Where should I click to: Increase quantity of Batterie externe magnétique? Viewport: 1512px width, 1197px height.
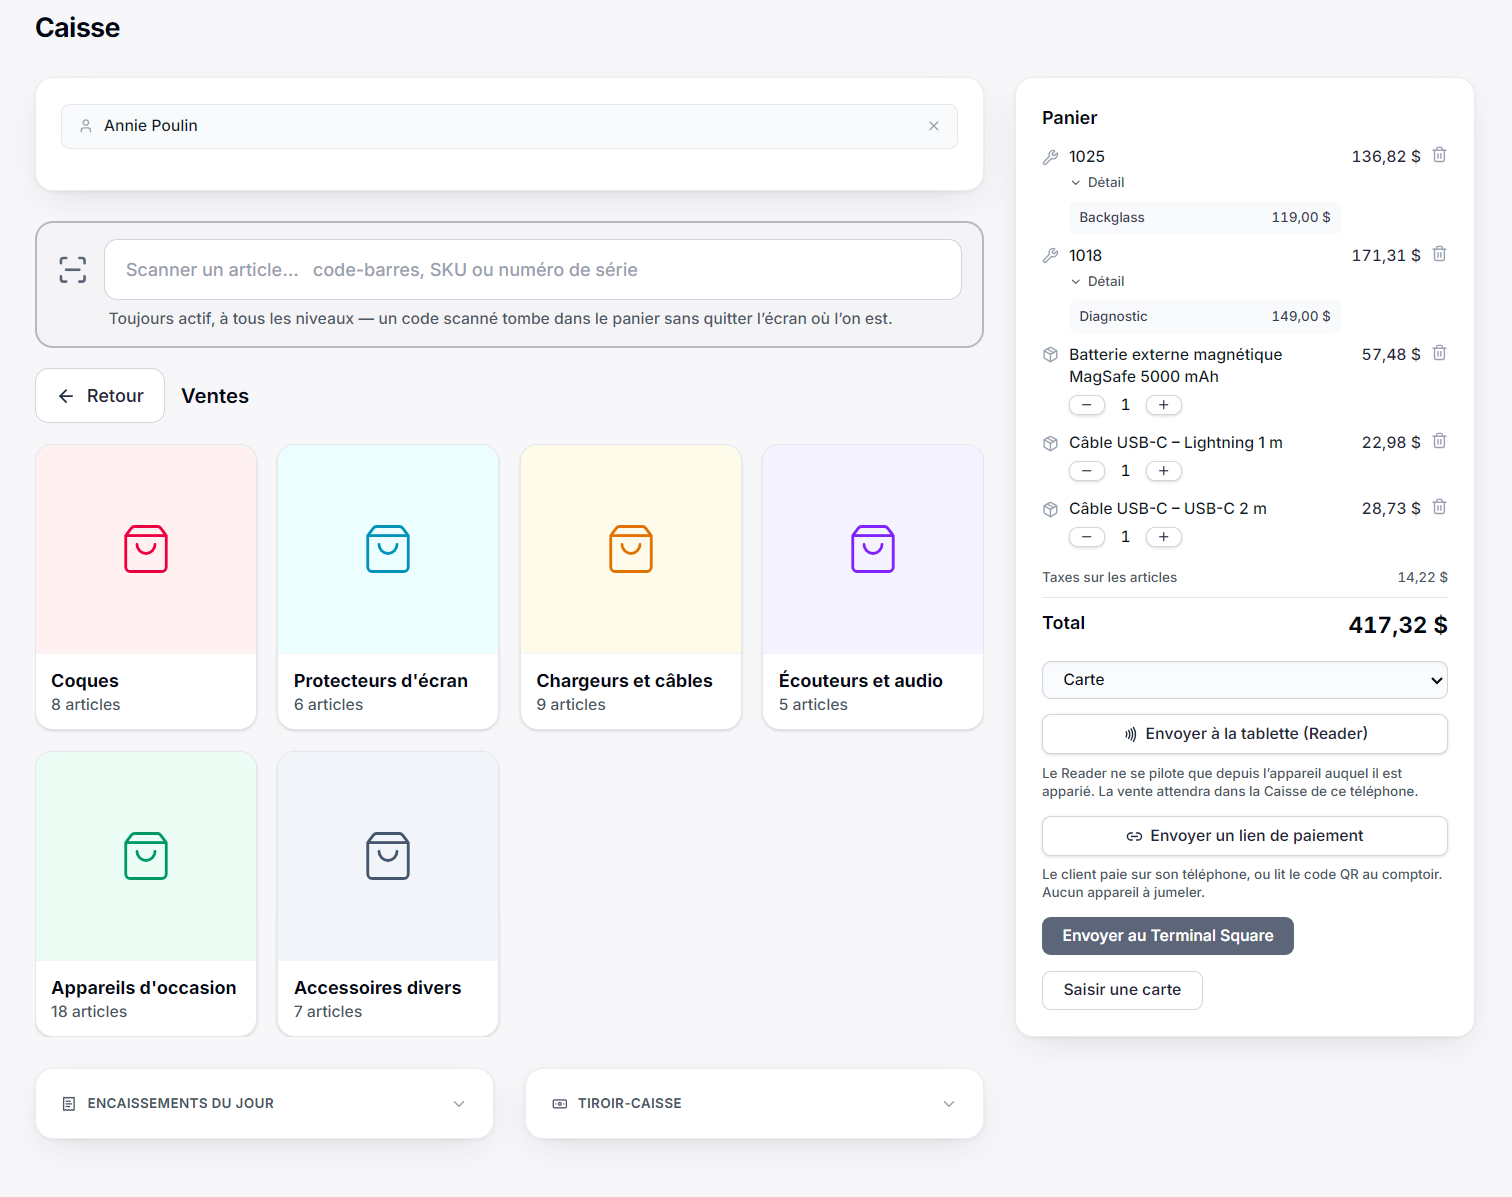[x=1164, y=405]
